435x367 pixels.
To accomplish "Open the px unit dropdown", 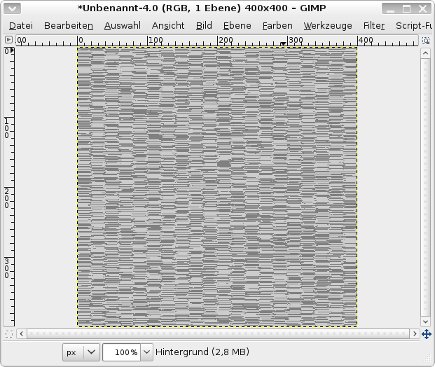I will click(81, 352).
